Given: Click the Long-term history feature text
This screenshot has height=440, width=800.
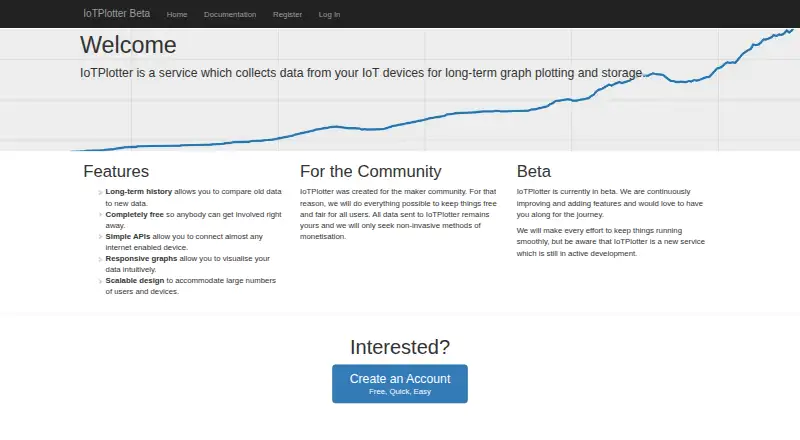Looking at the screenshot, I should pyautogui.click(x=193, y=197).
